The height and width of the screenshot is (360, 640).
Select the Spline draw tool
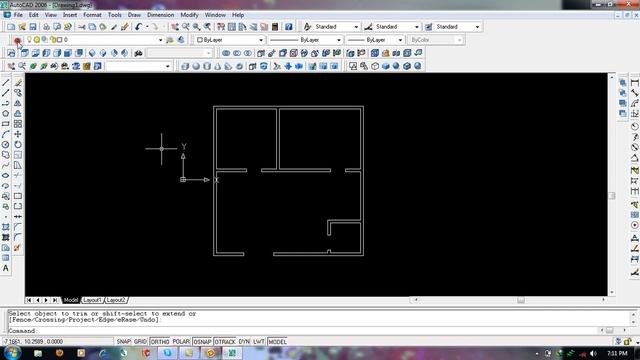click(x=6, y=165)
